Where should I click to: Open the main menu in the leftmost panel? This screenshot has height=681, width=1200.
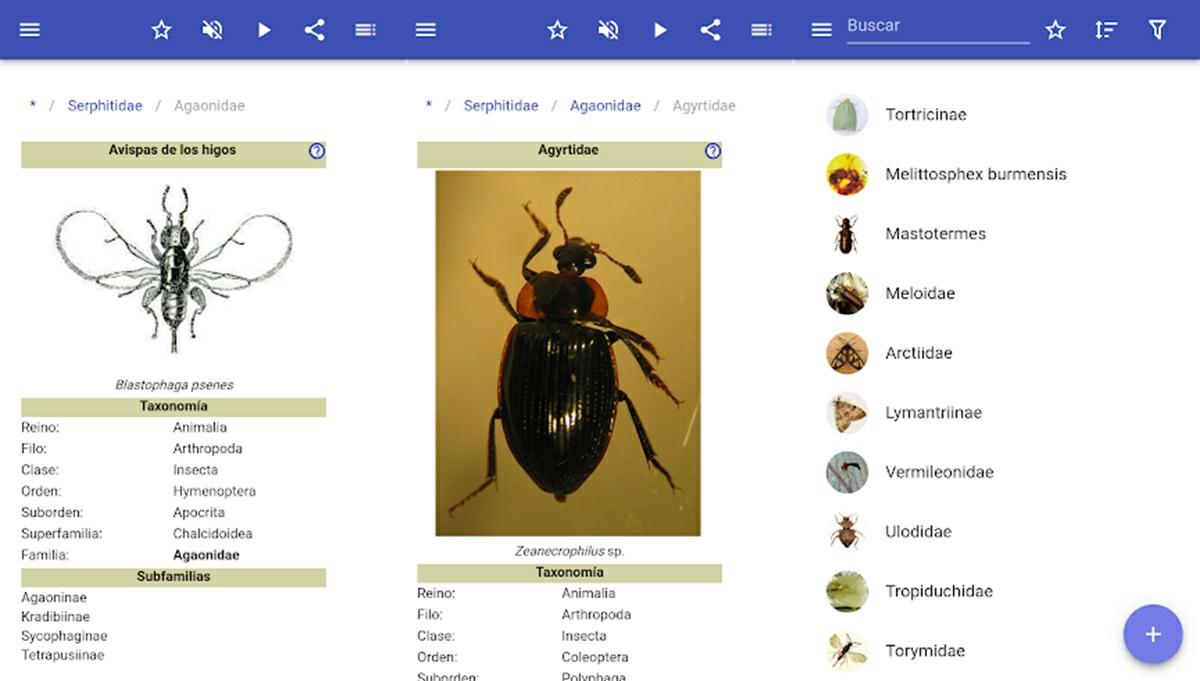tap(29, 29)
